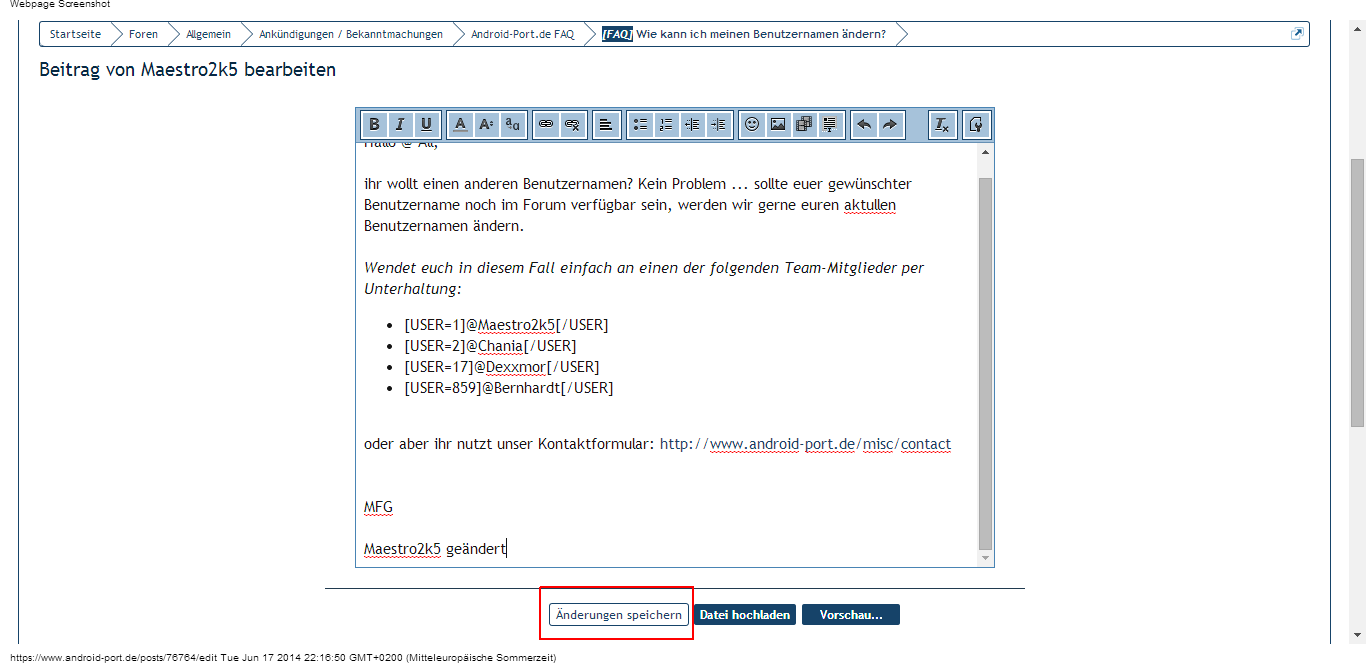Redo the last undone edit
This screenshot has height=664, width=1366.
tap(890, 125)
